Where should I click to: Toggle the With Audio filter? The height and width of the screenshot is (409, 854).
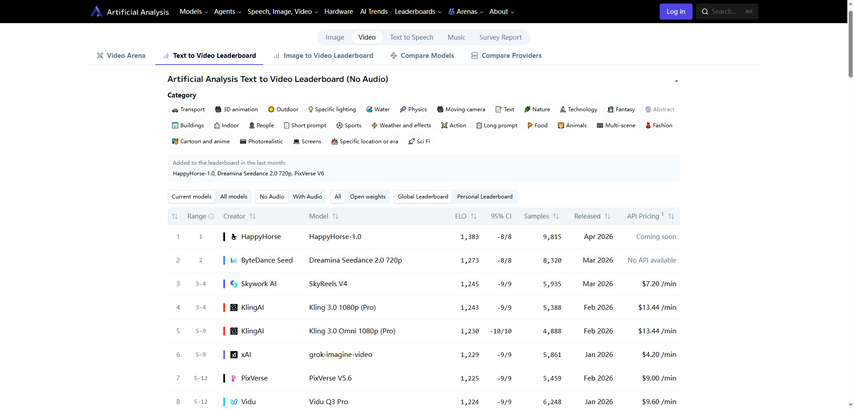click(307, 197)
